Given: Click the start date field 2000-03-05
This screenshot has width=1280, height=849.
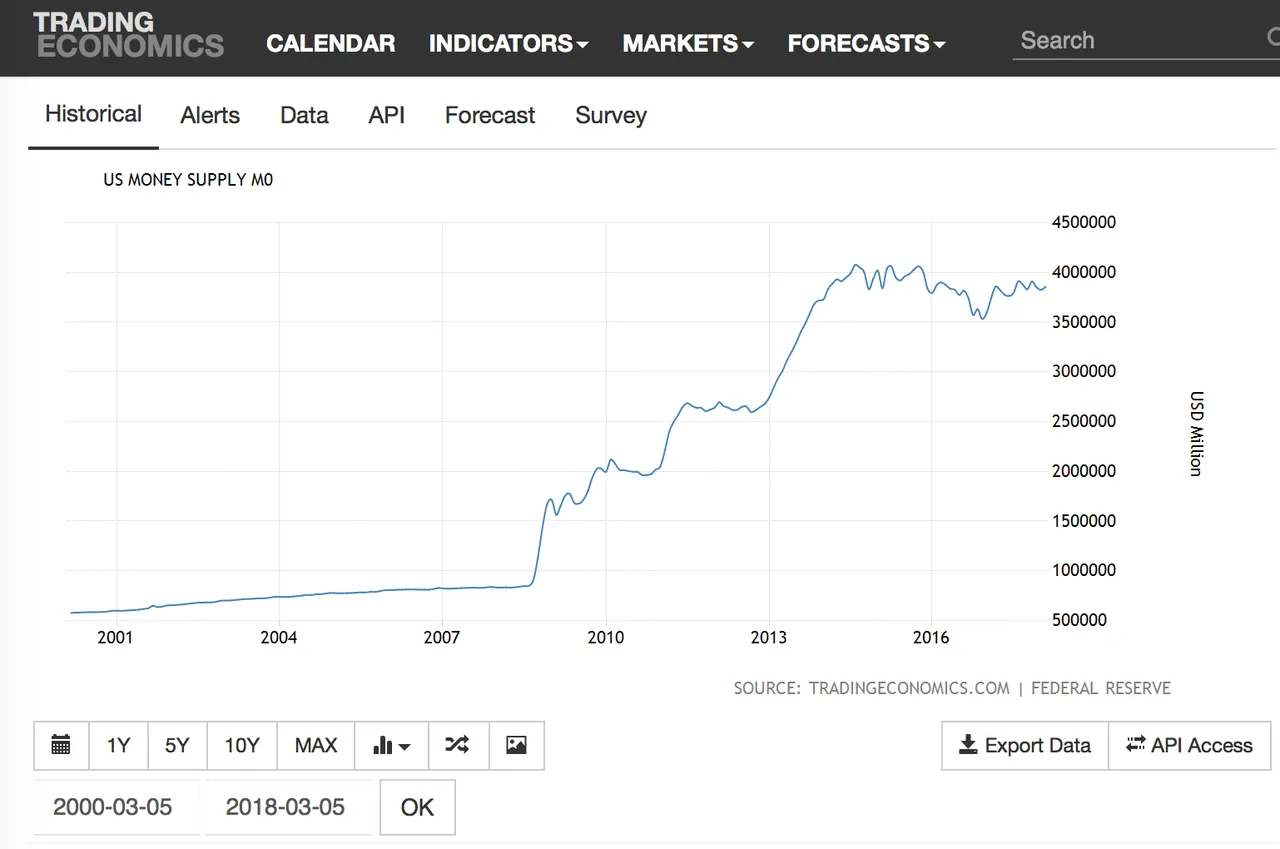Looking at the screenshot, I should pos(113,807).
